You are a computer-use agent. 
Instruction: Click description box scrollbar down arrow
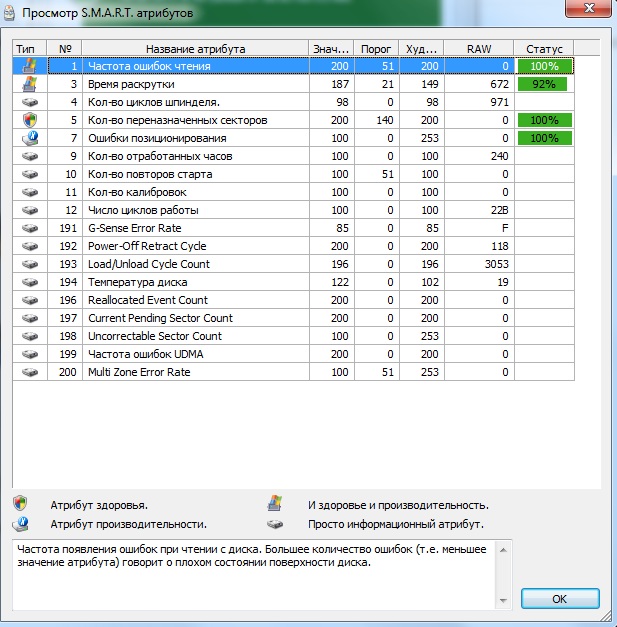pos(503,600)
